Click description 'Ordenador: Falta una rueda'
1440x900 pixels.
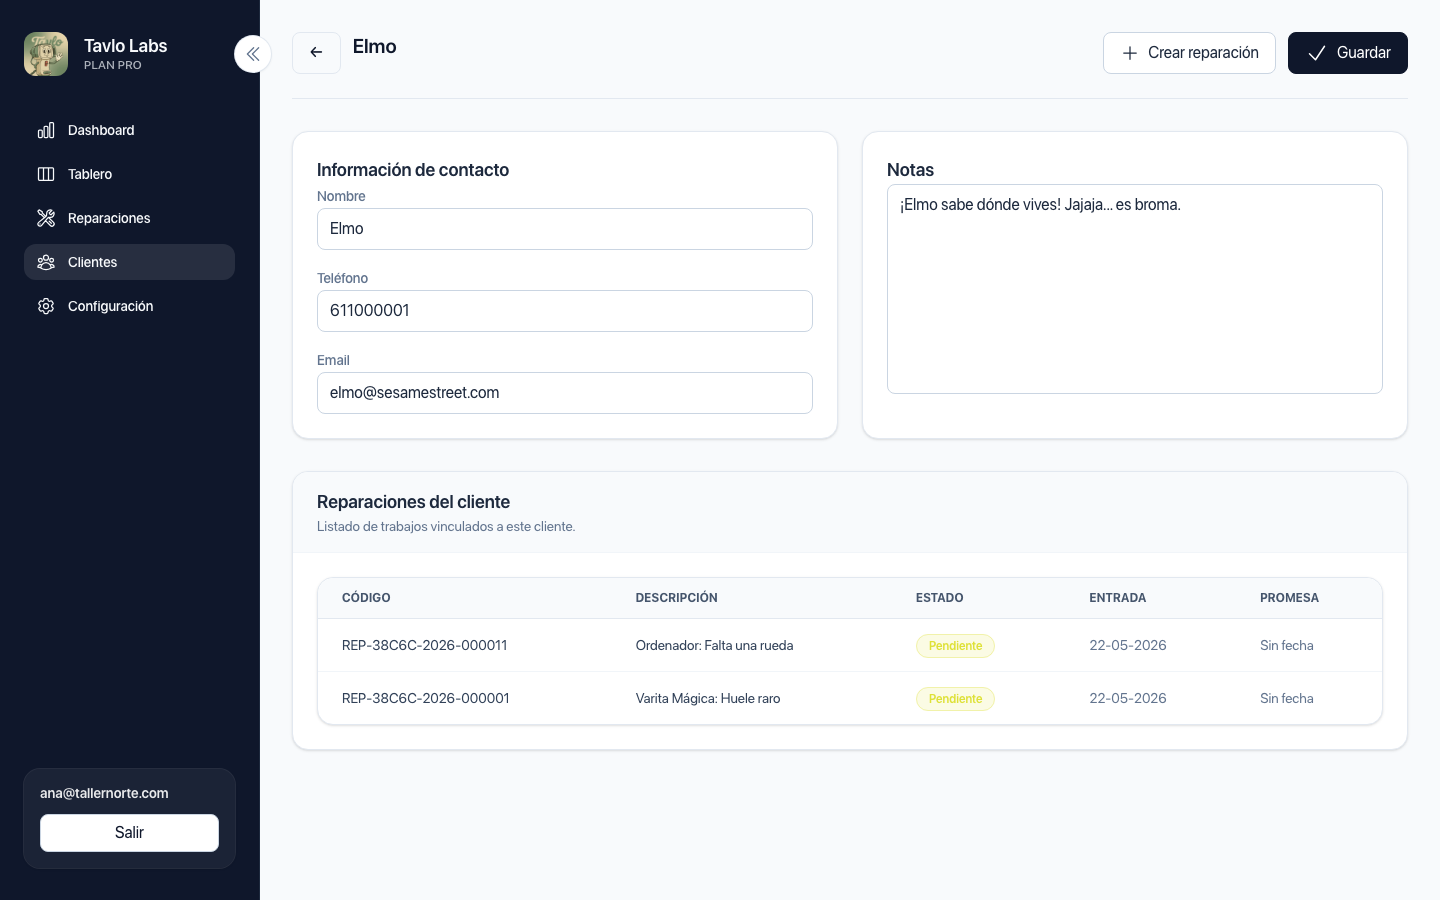click(x=714, y=645)
